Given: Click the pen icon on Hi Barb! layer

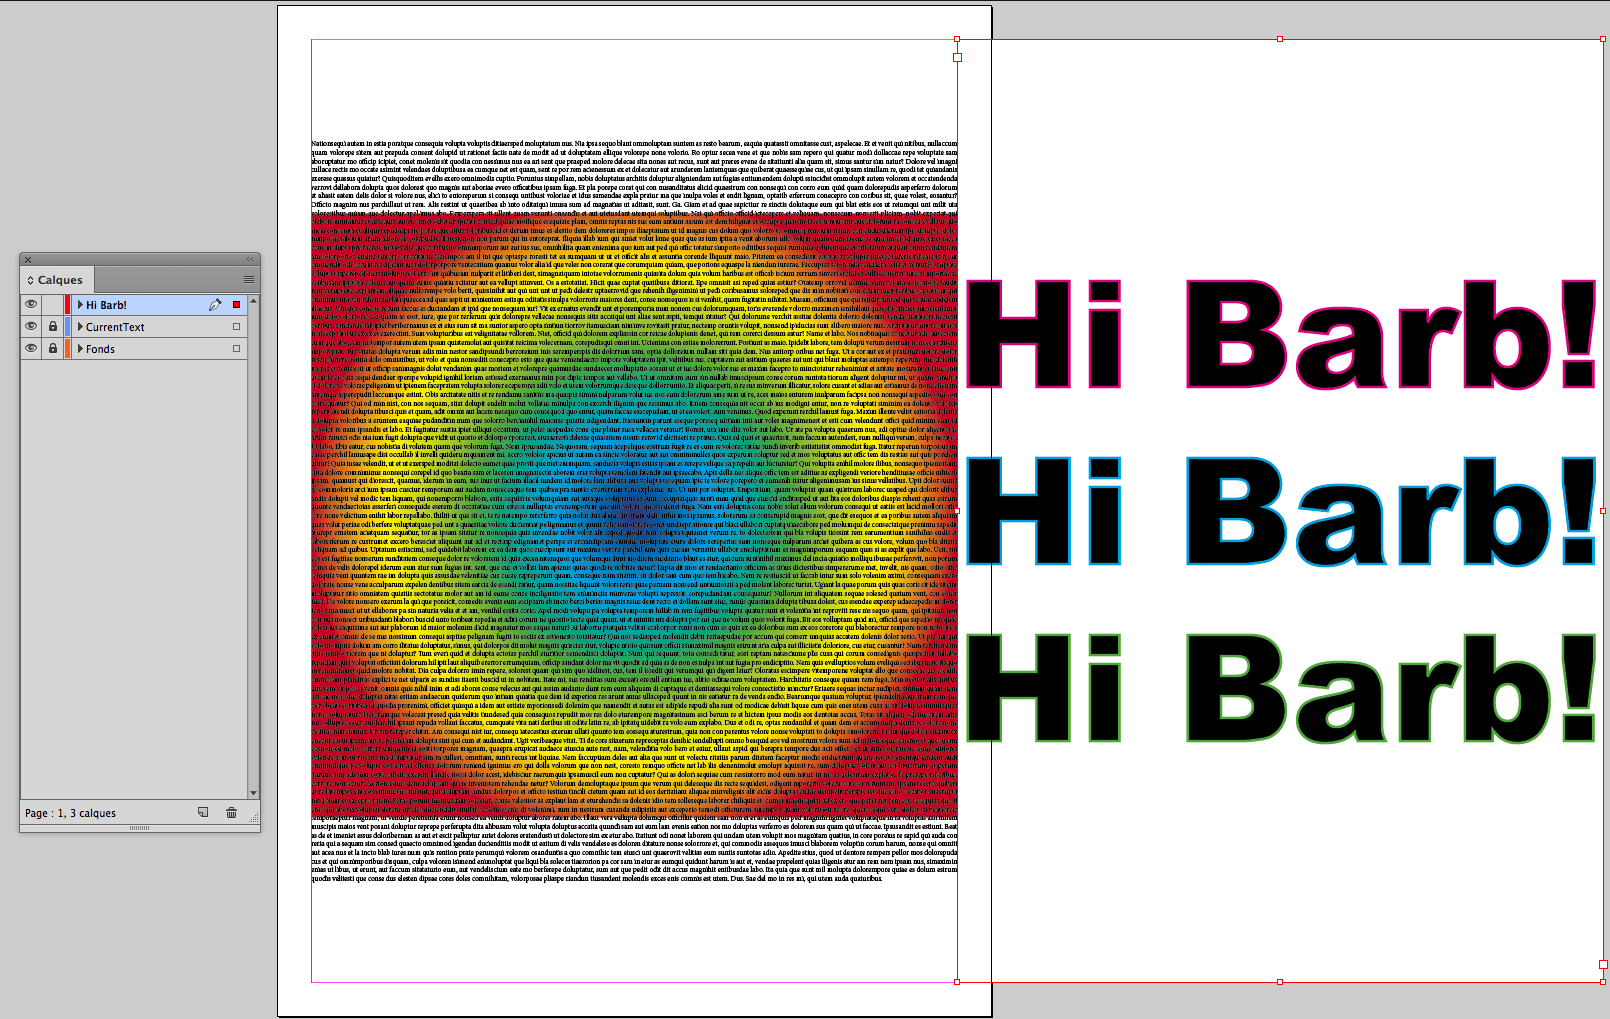Looking at the screenshot, I should coord(215,304).
